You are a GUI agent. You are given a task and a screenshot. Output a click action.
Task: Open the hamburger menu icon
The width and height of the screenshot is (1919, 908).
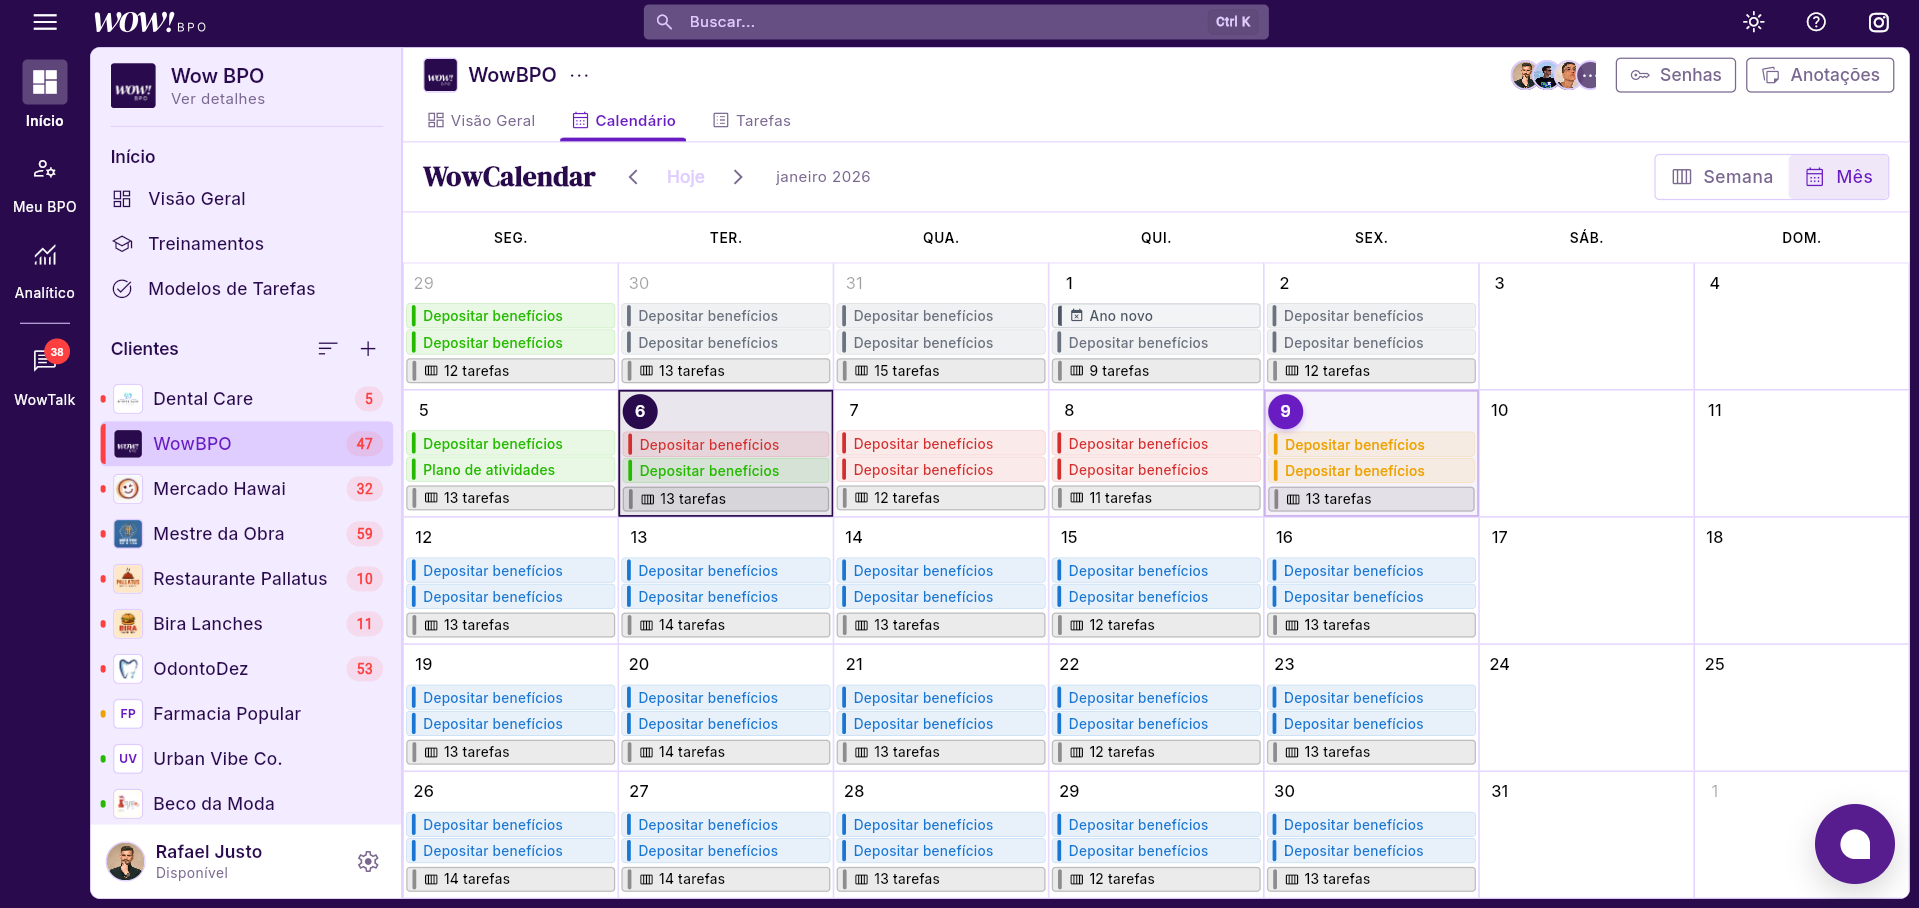tap(45, 22)
